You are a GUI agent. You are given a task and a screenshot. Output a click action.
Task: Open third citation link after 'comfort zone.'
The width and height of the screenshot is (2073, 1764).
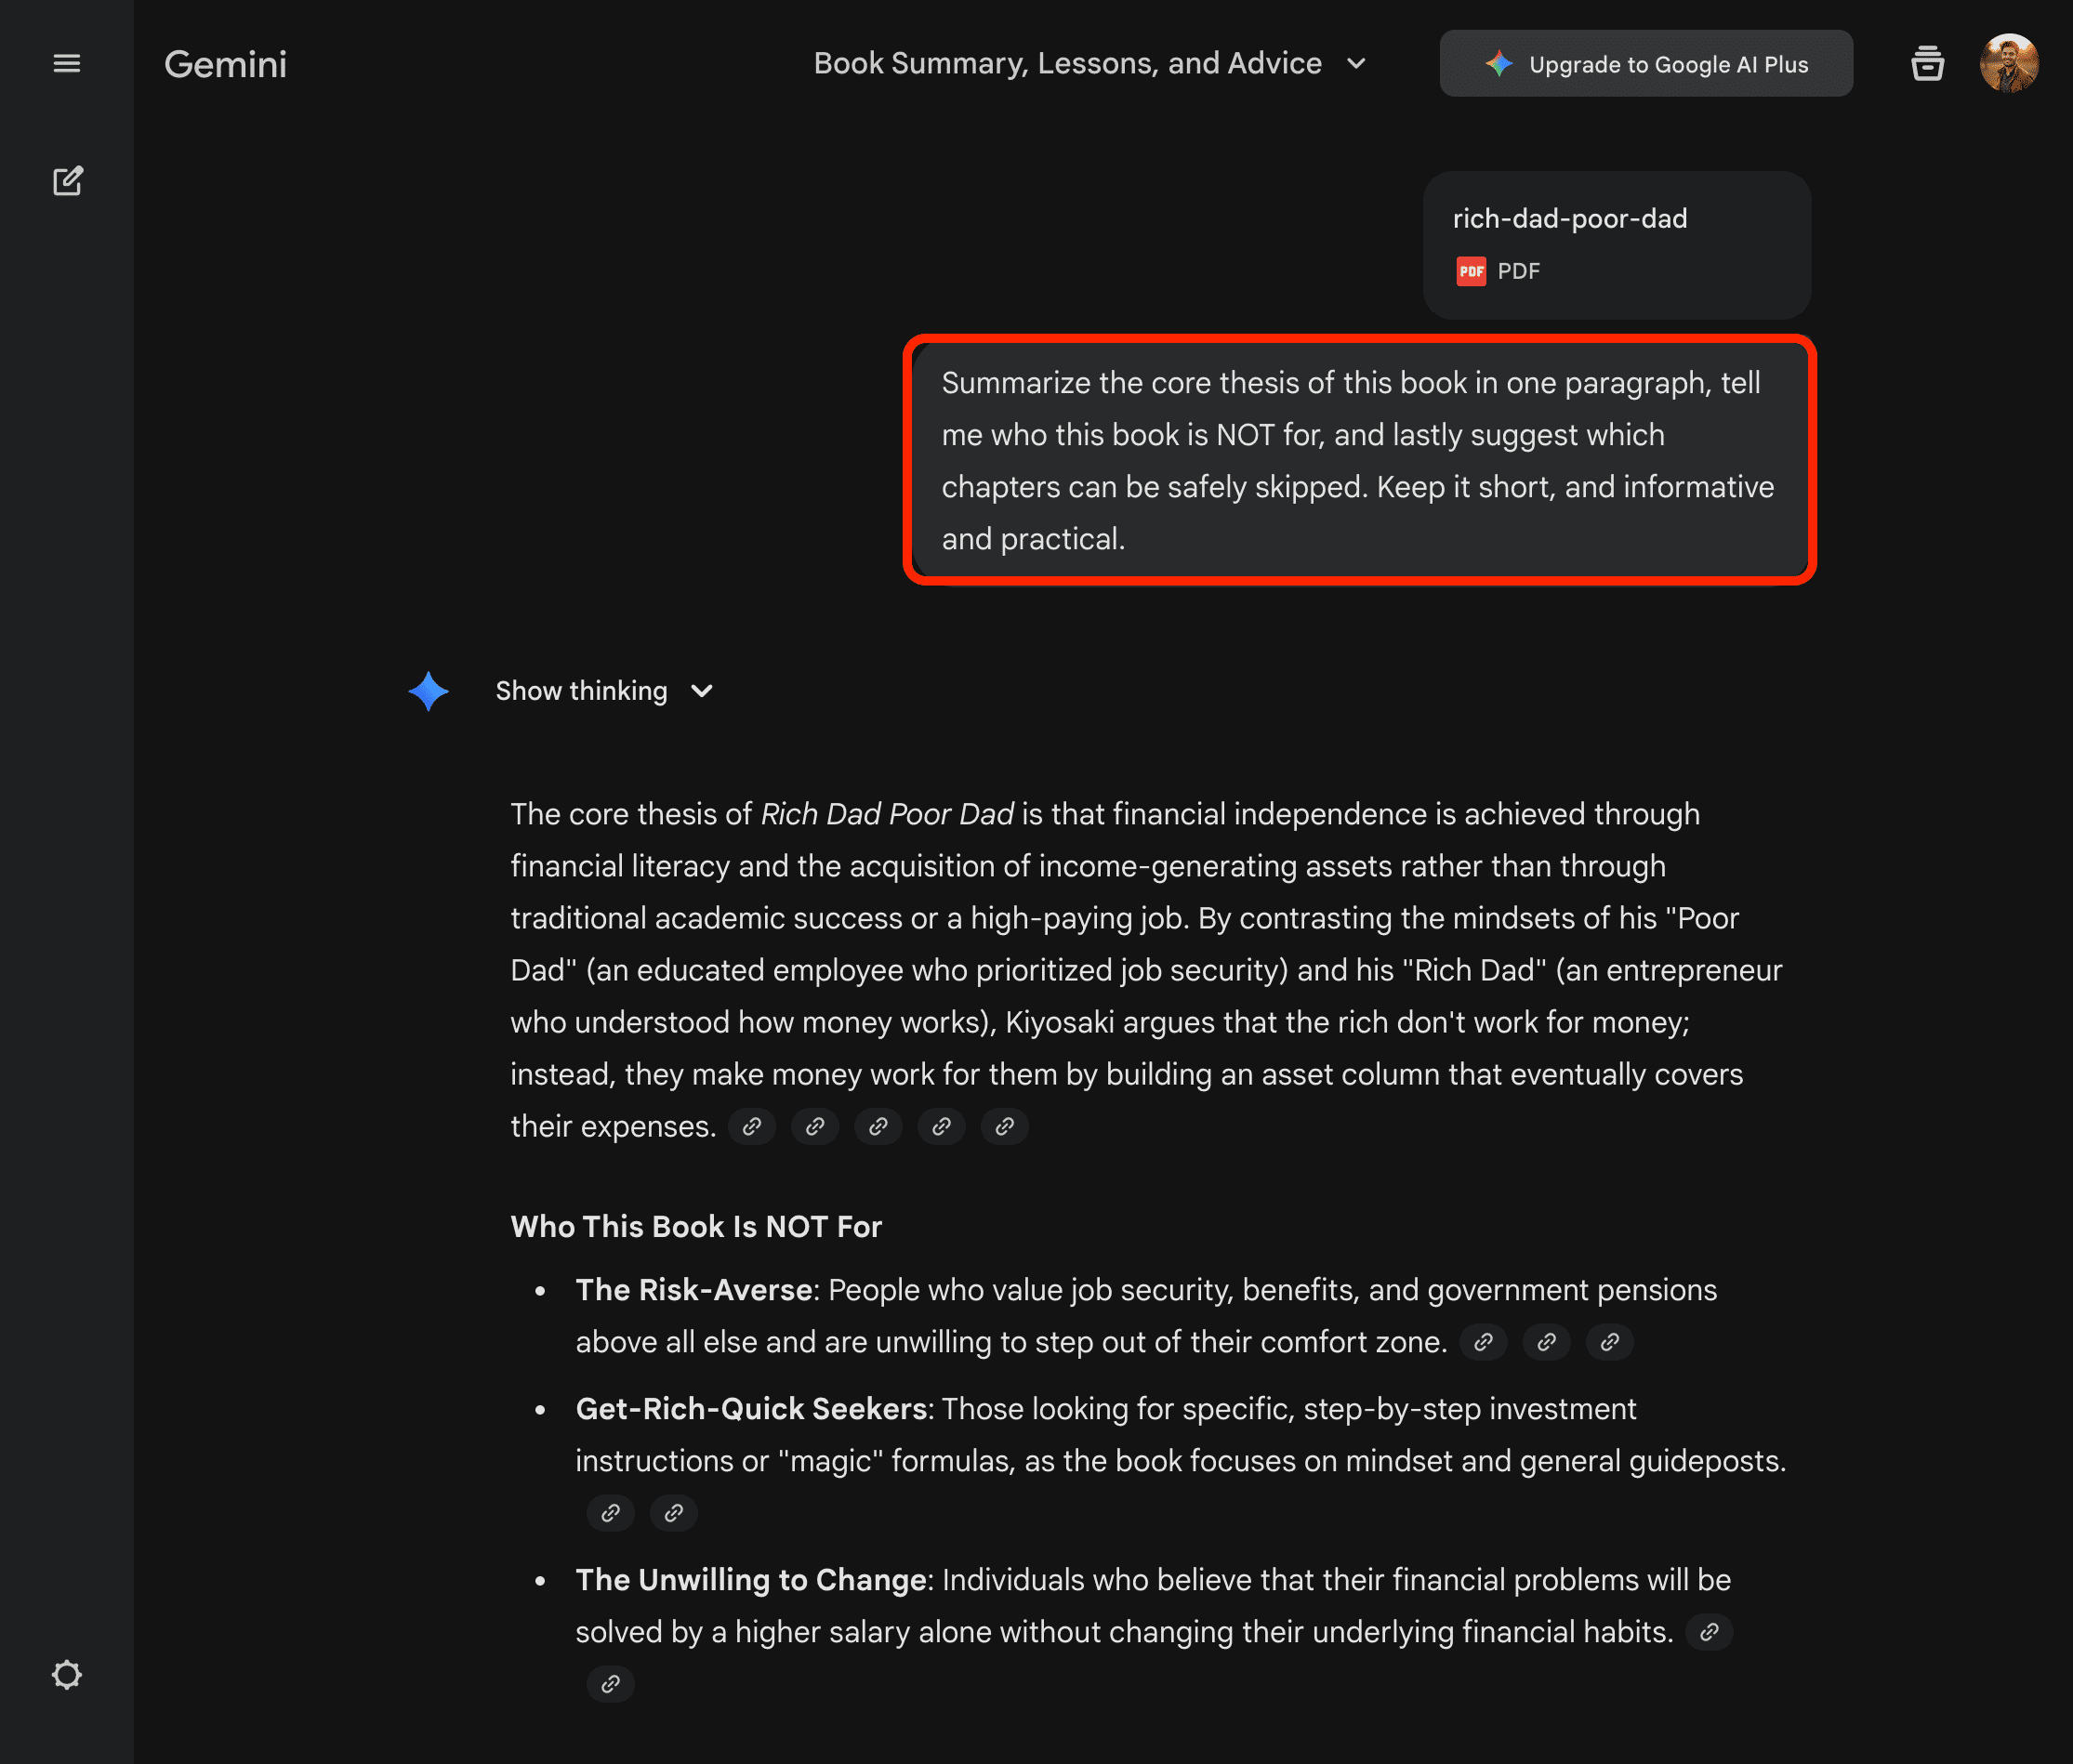tap(1609, 1342)
